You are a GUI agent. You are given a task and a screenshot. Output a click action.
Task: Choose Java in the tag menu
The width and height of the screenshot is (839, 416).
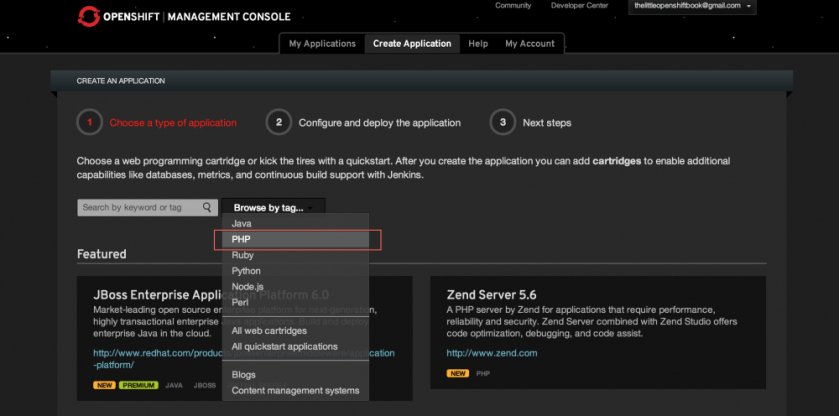coord(242,223)
